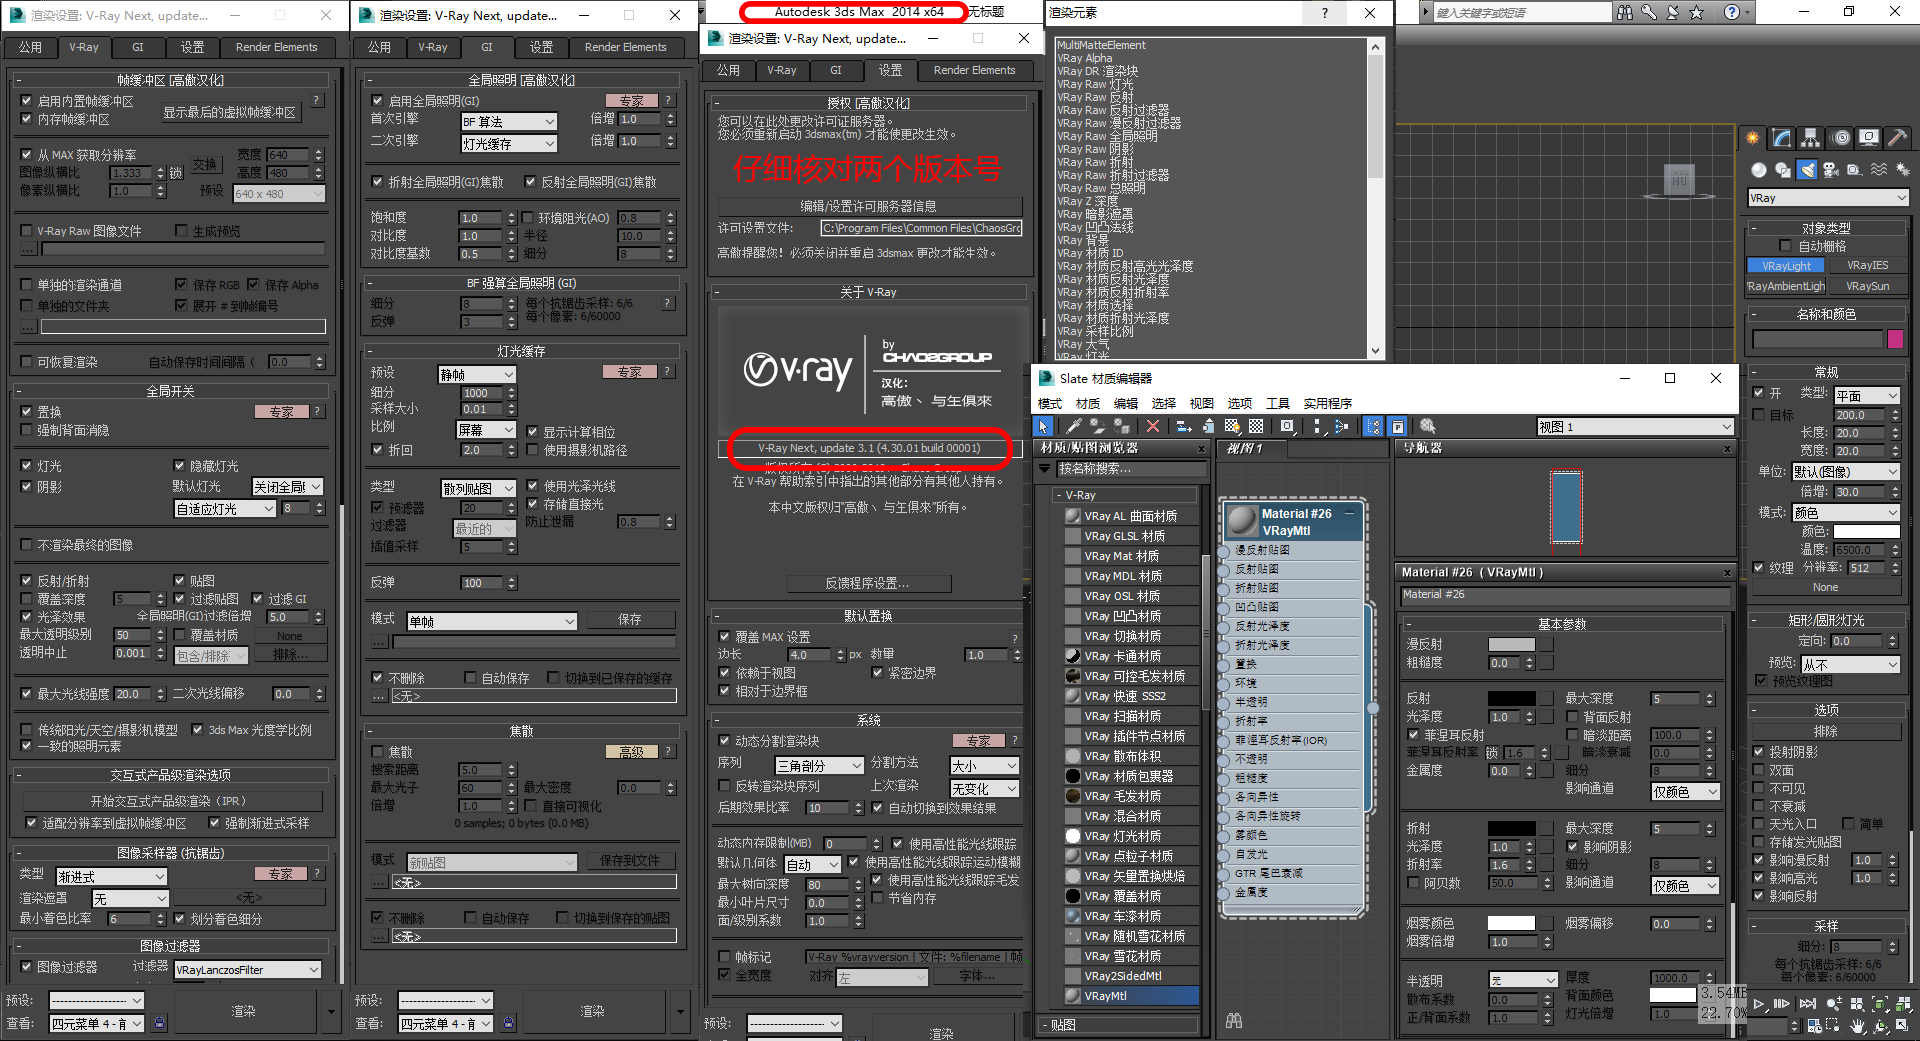Collapse the V-Ray group in material browser
This screenshot has height=1041, width=1920.
(x=1059, y=495)
